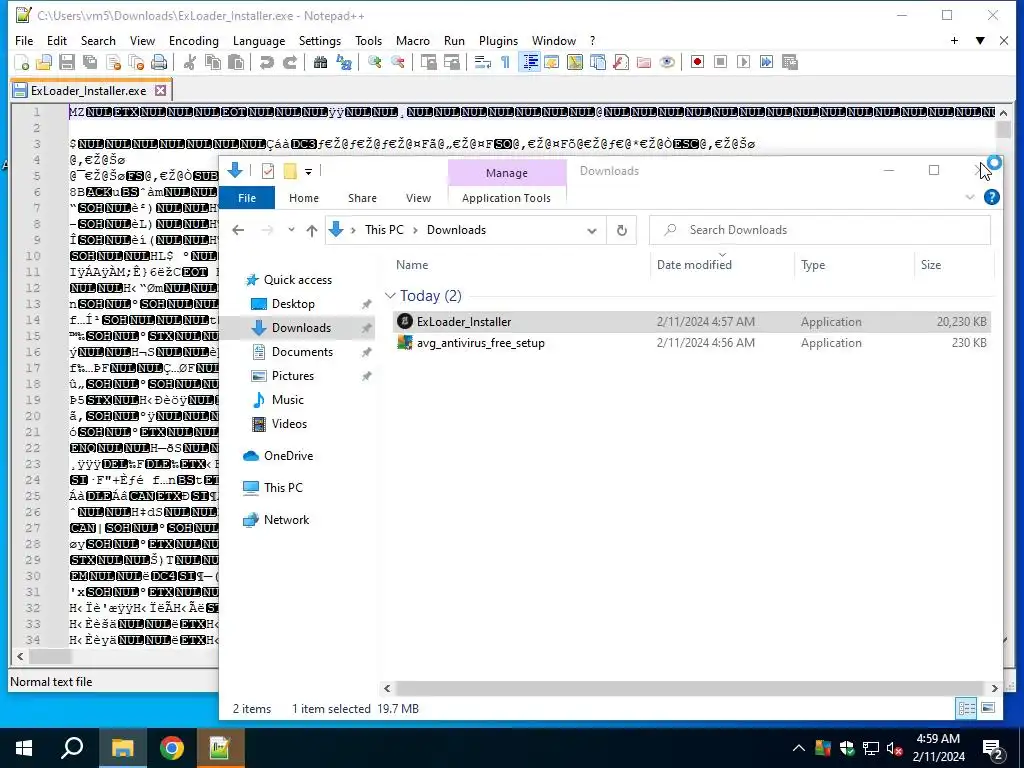Switch to the Share ribbon tab
1024x768 pixels.
click(362, 198)
